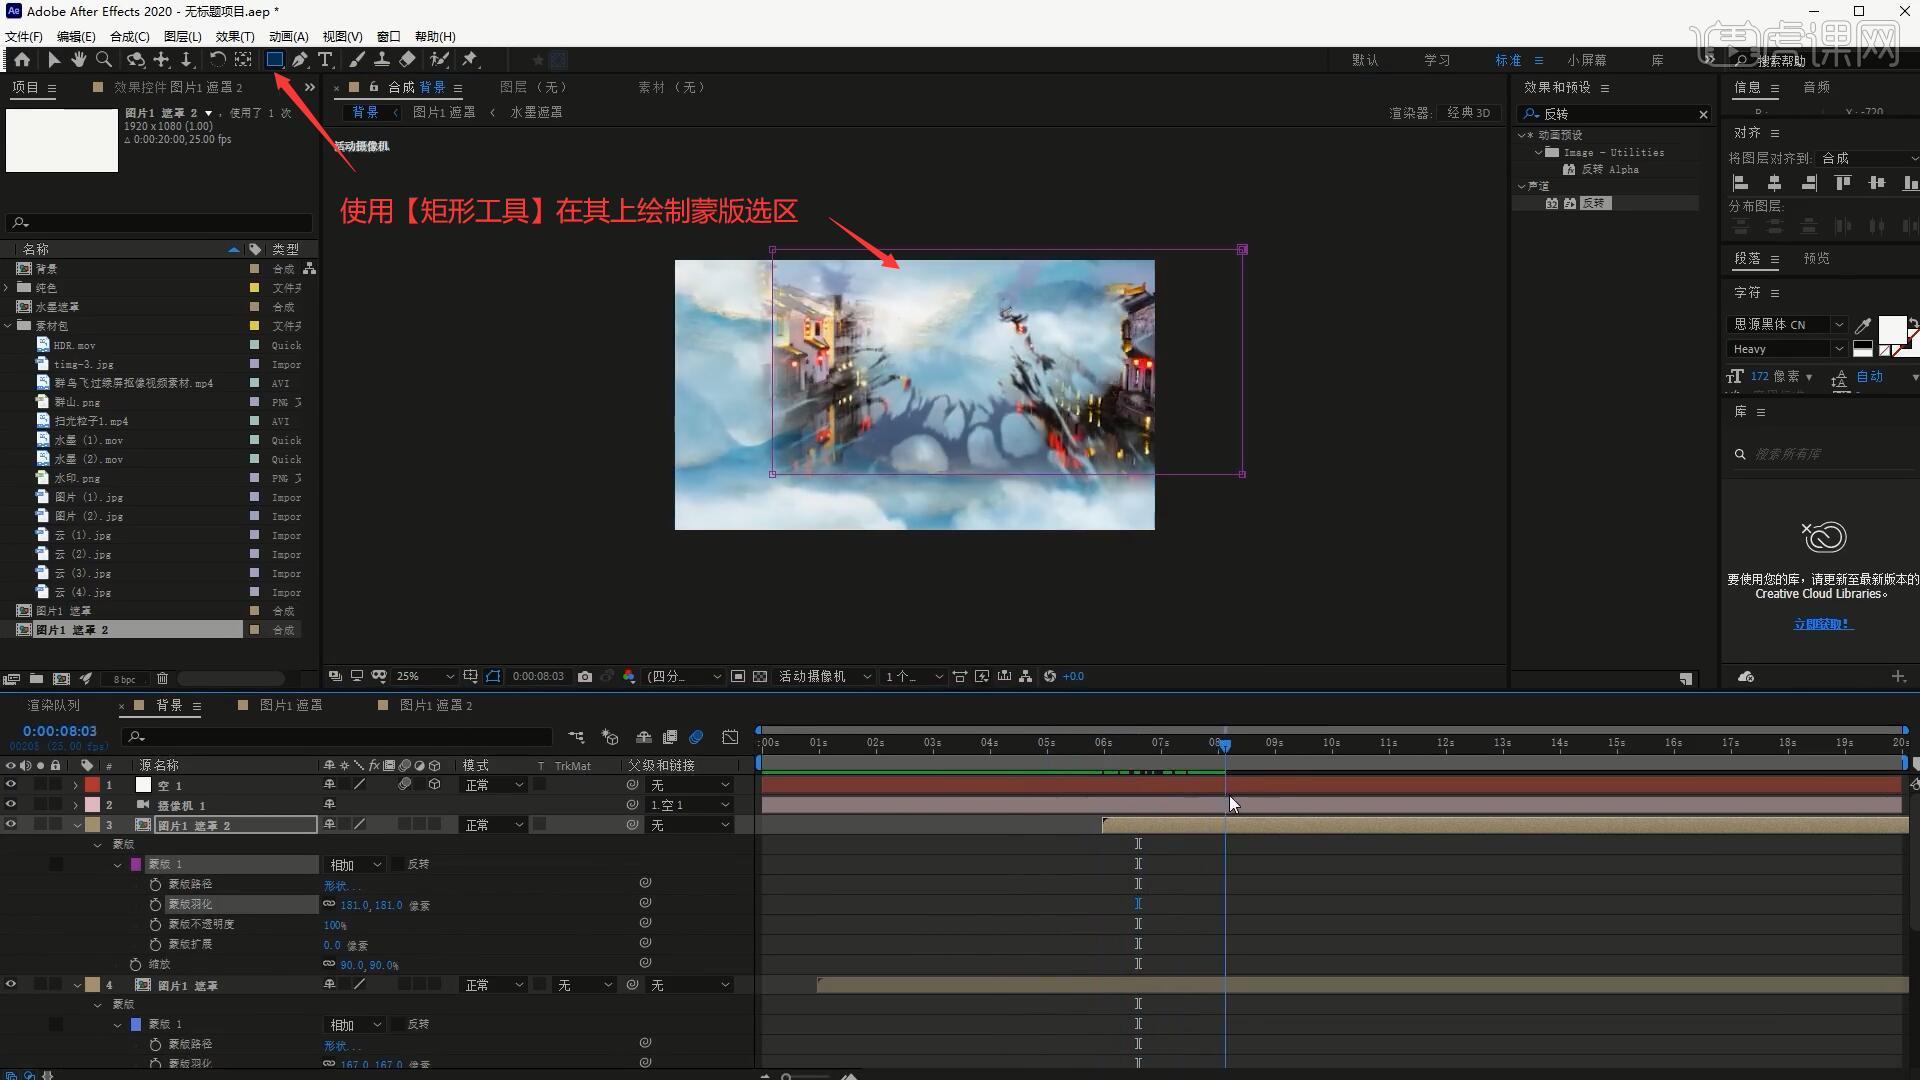The image size is (1920, 1080).
Task: Click the 立即获取 link
Action: click(x=1822, y=624)
